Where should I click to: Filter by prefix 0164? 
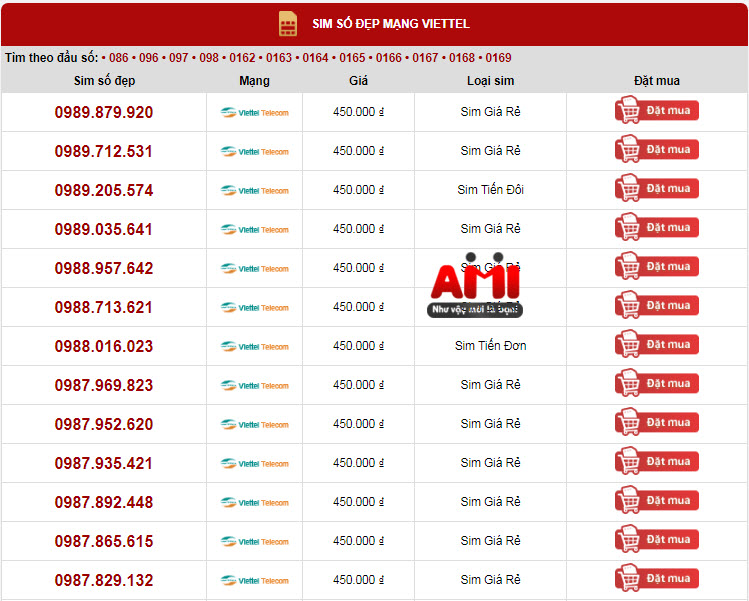click(315, 58)
